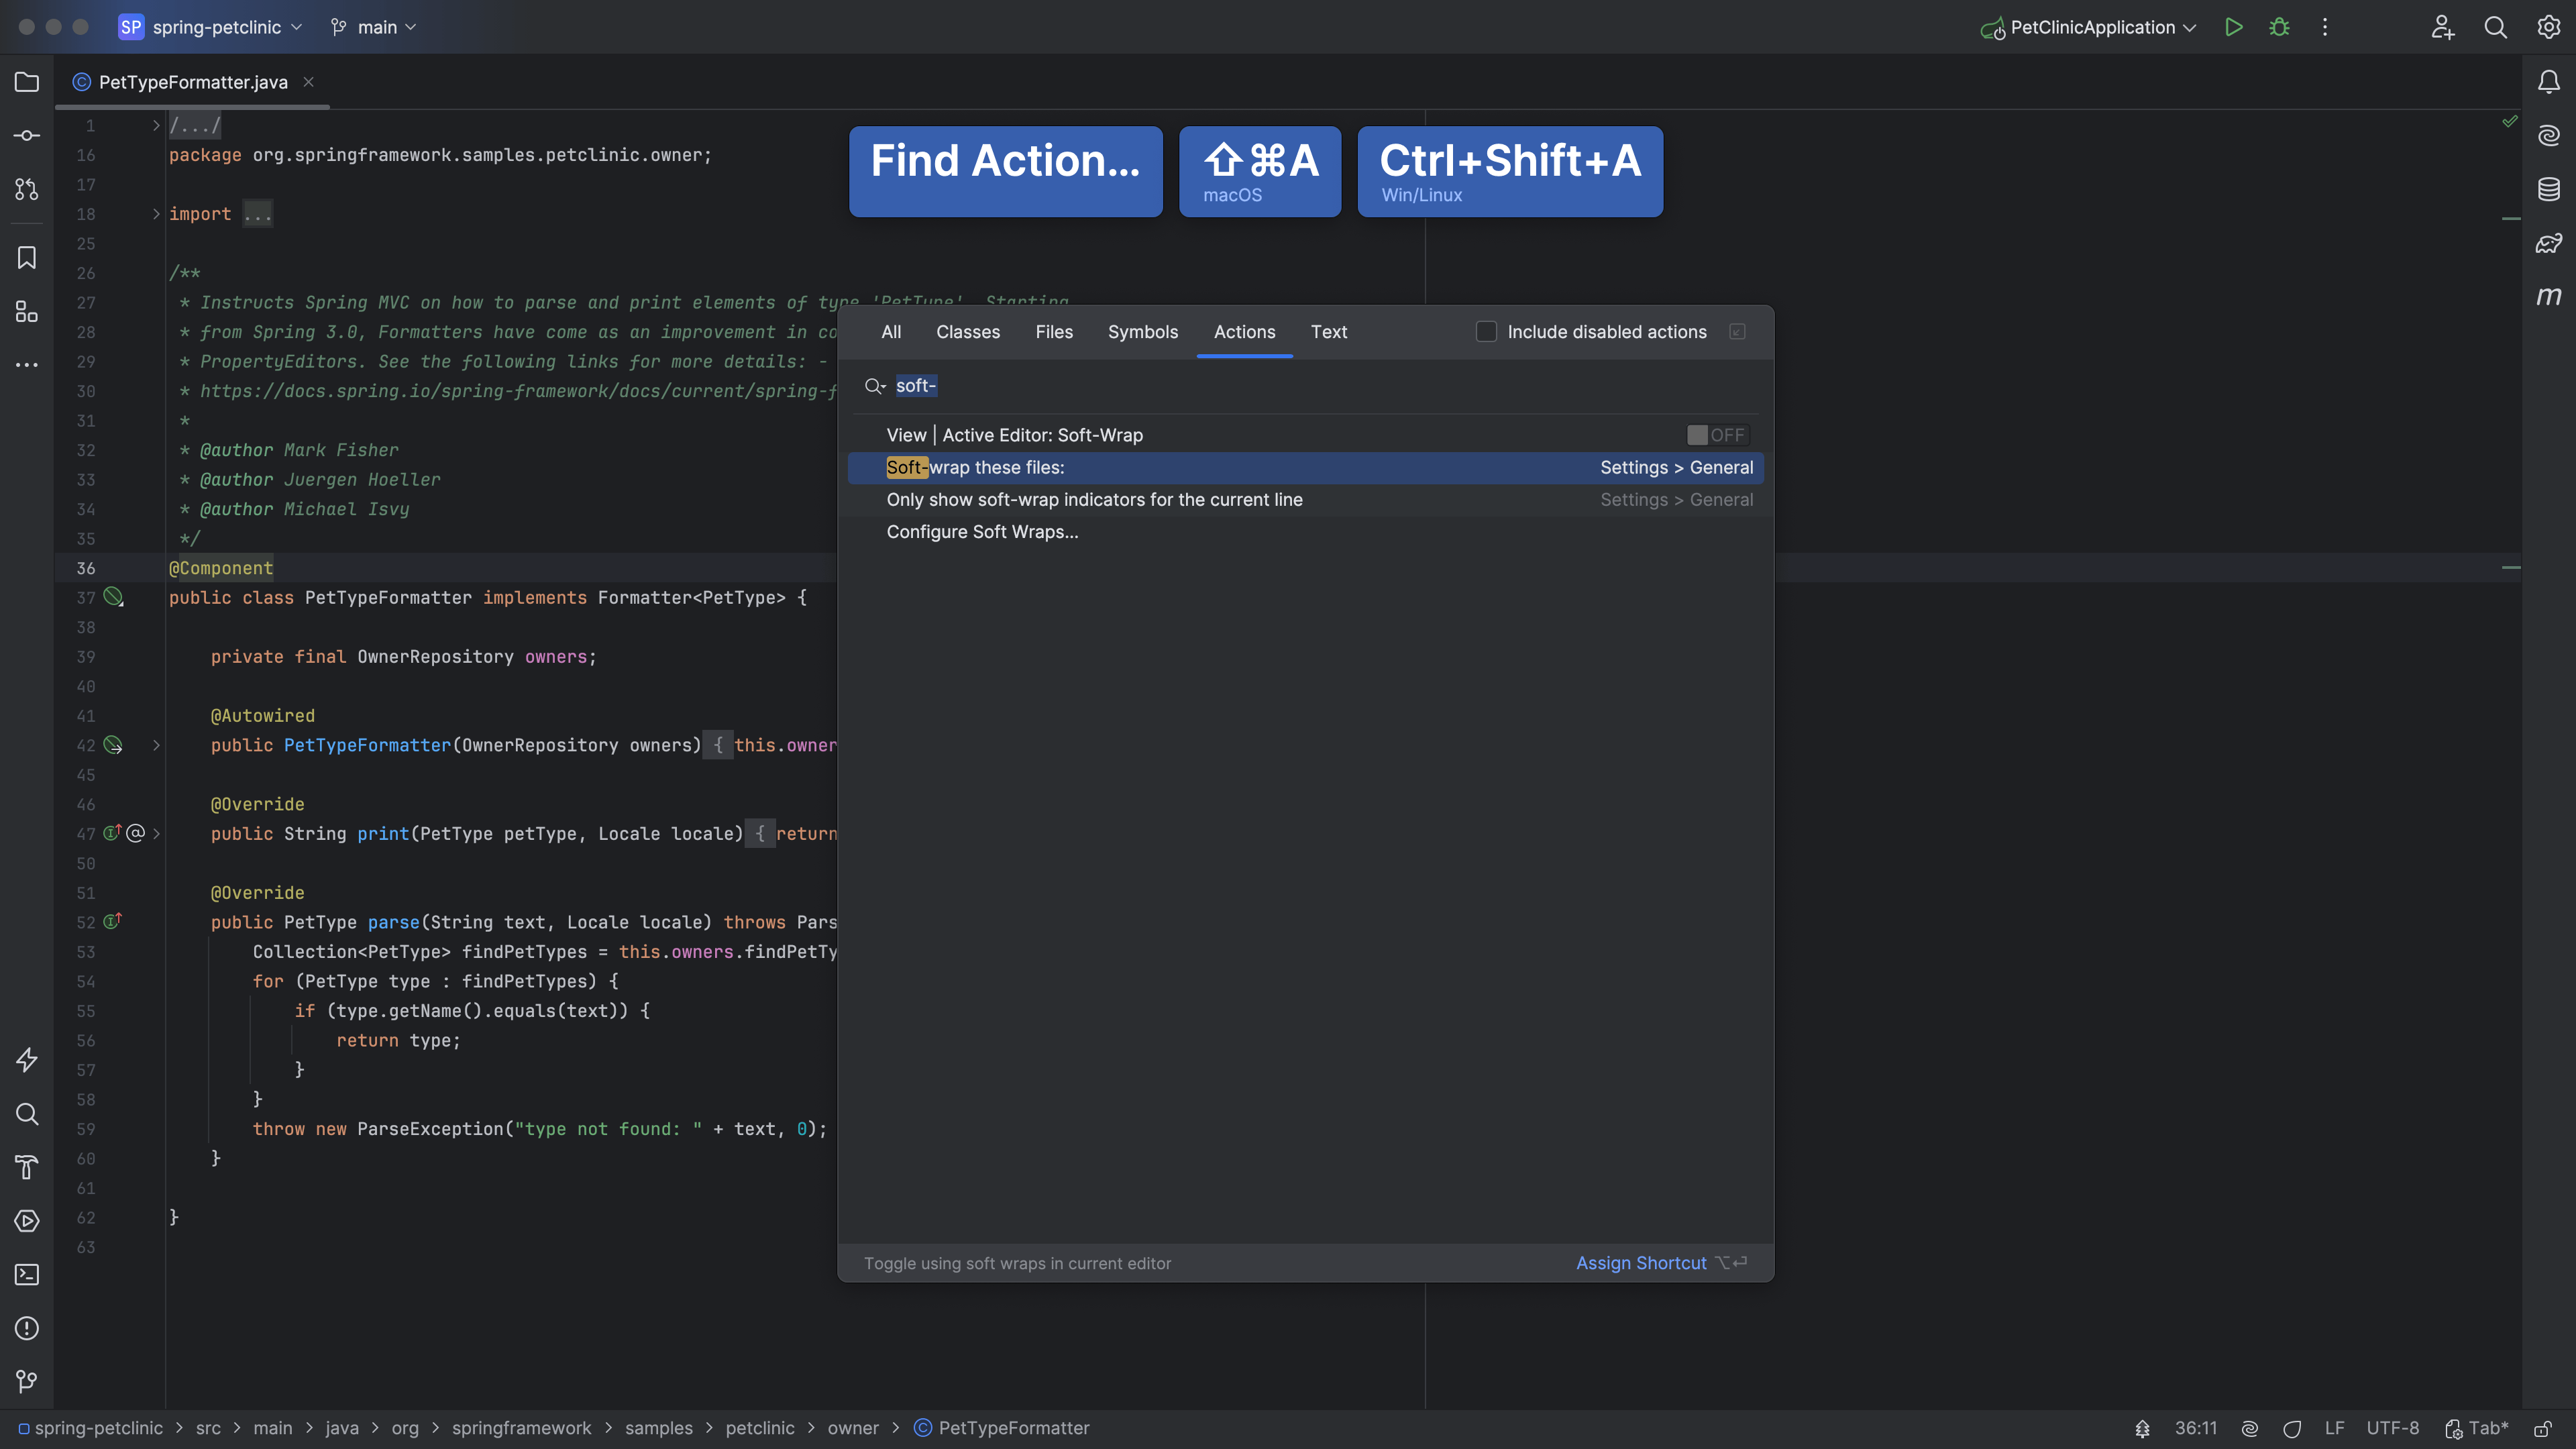Open the Maven tool window icon
The width and height of the screenshot is (2576, 1449).
pos(2548,296)
